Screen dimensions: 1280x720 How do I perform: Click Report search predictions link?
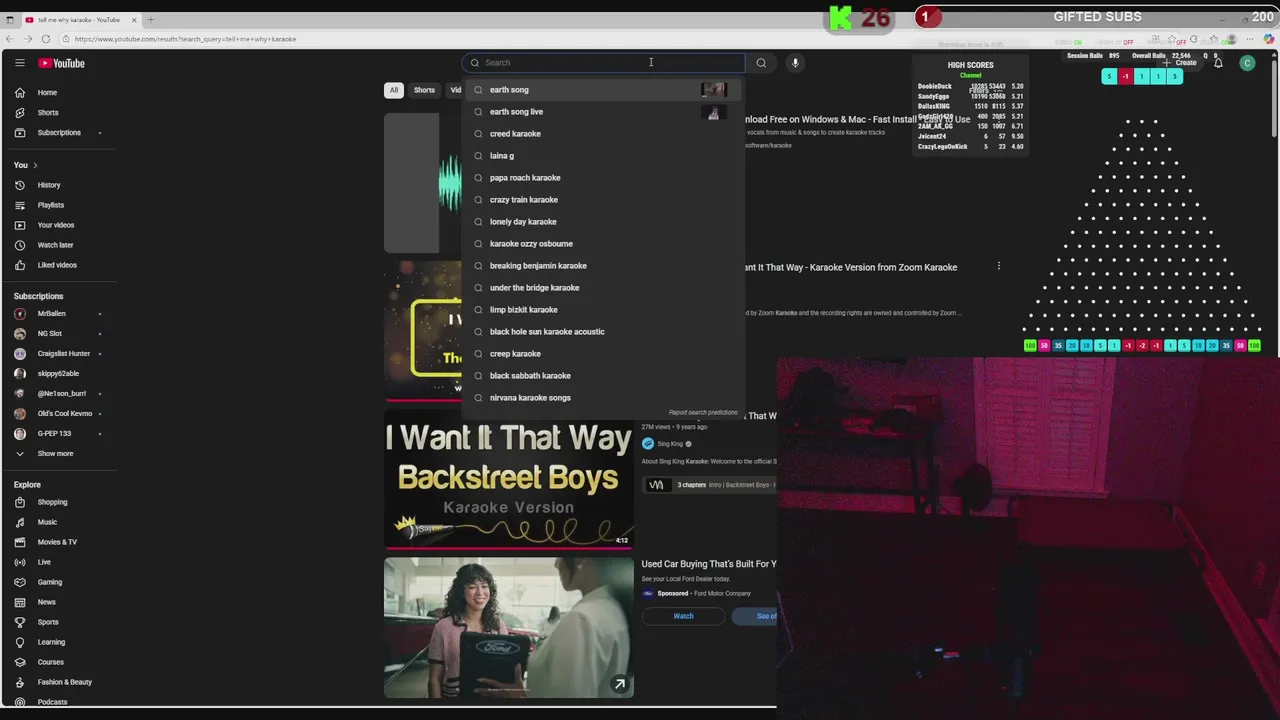[703, 412]
